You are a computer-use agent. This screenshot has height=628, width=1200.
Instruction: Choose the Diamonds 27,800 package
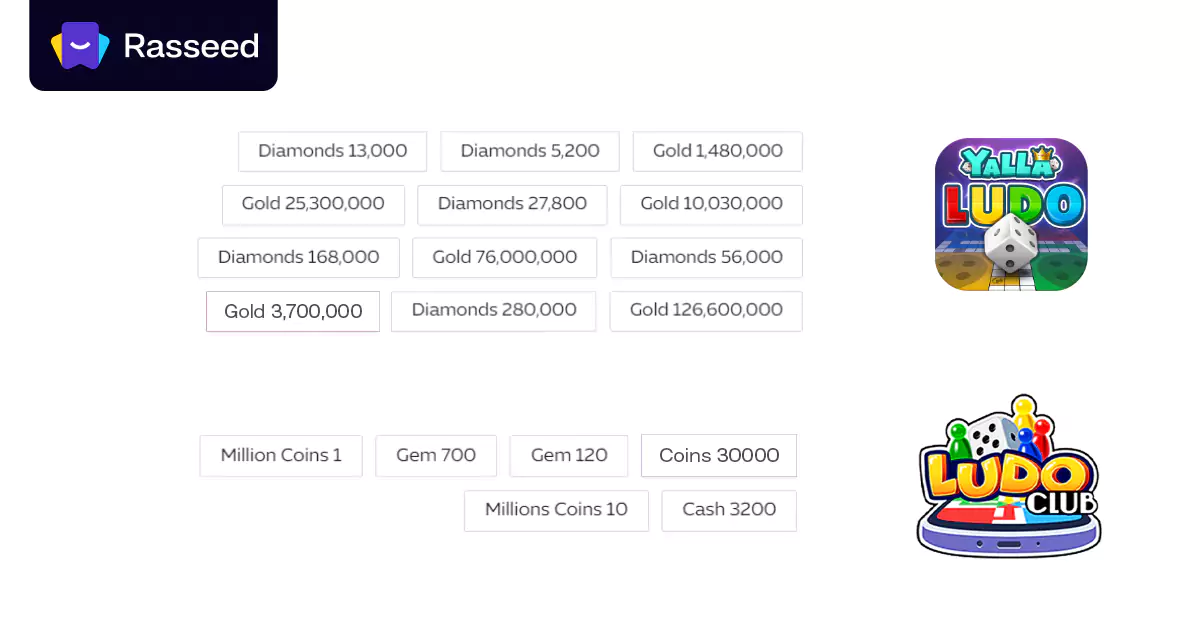[x=512, y=204]
